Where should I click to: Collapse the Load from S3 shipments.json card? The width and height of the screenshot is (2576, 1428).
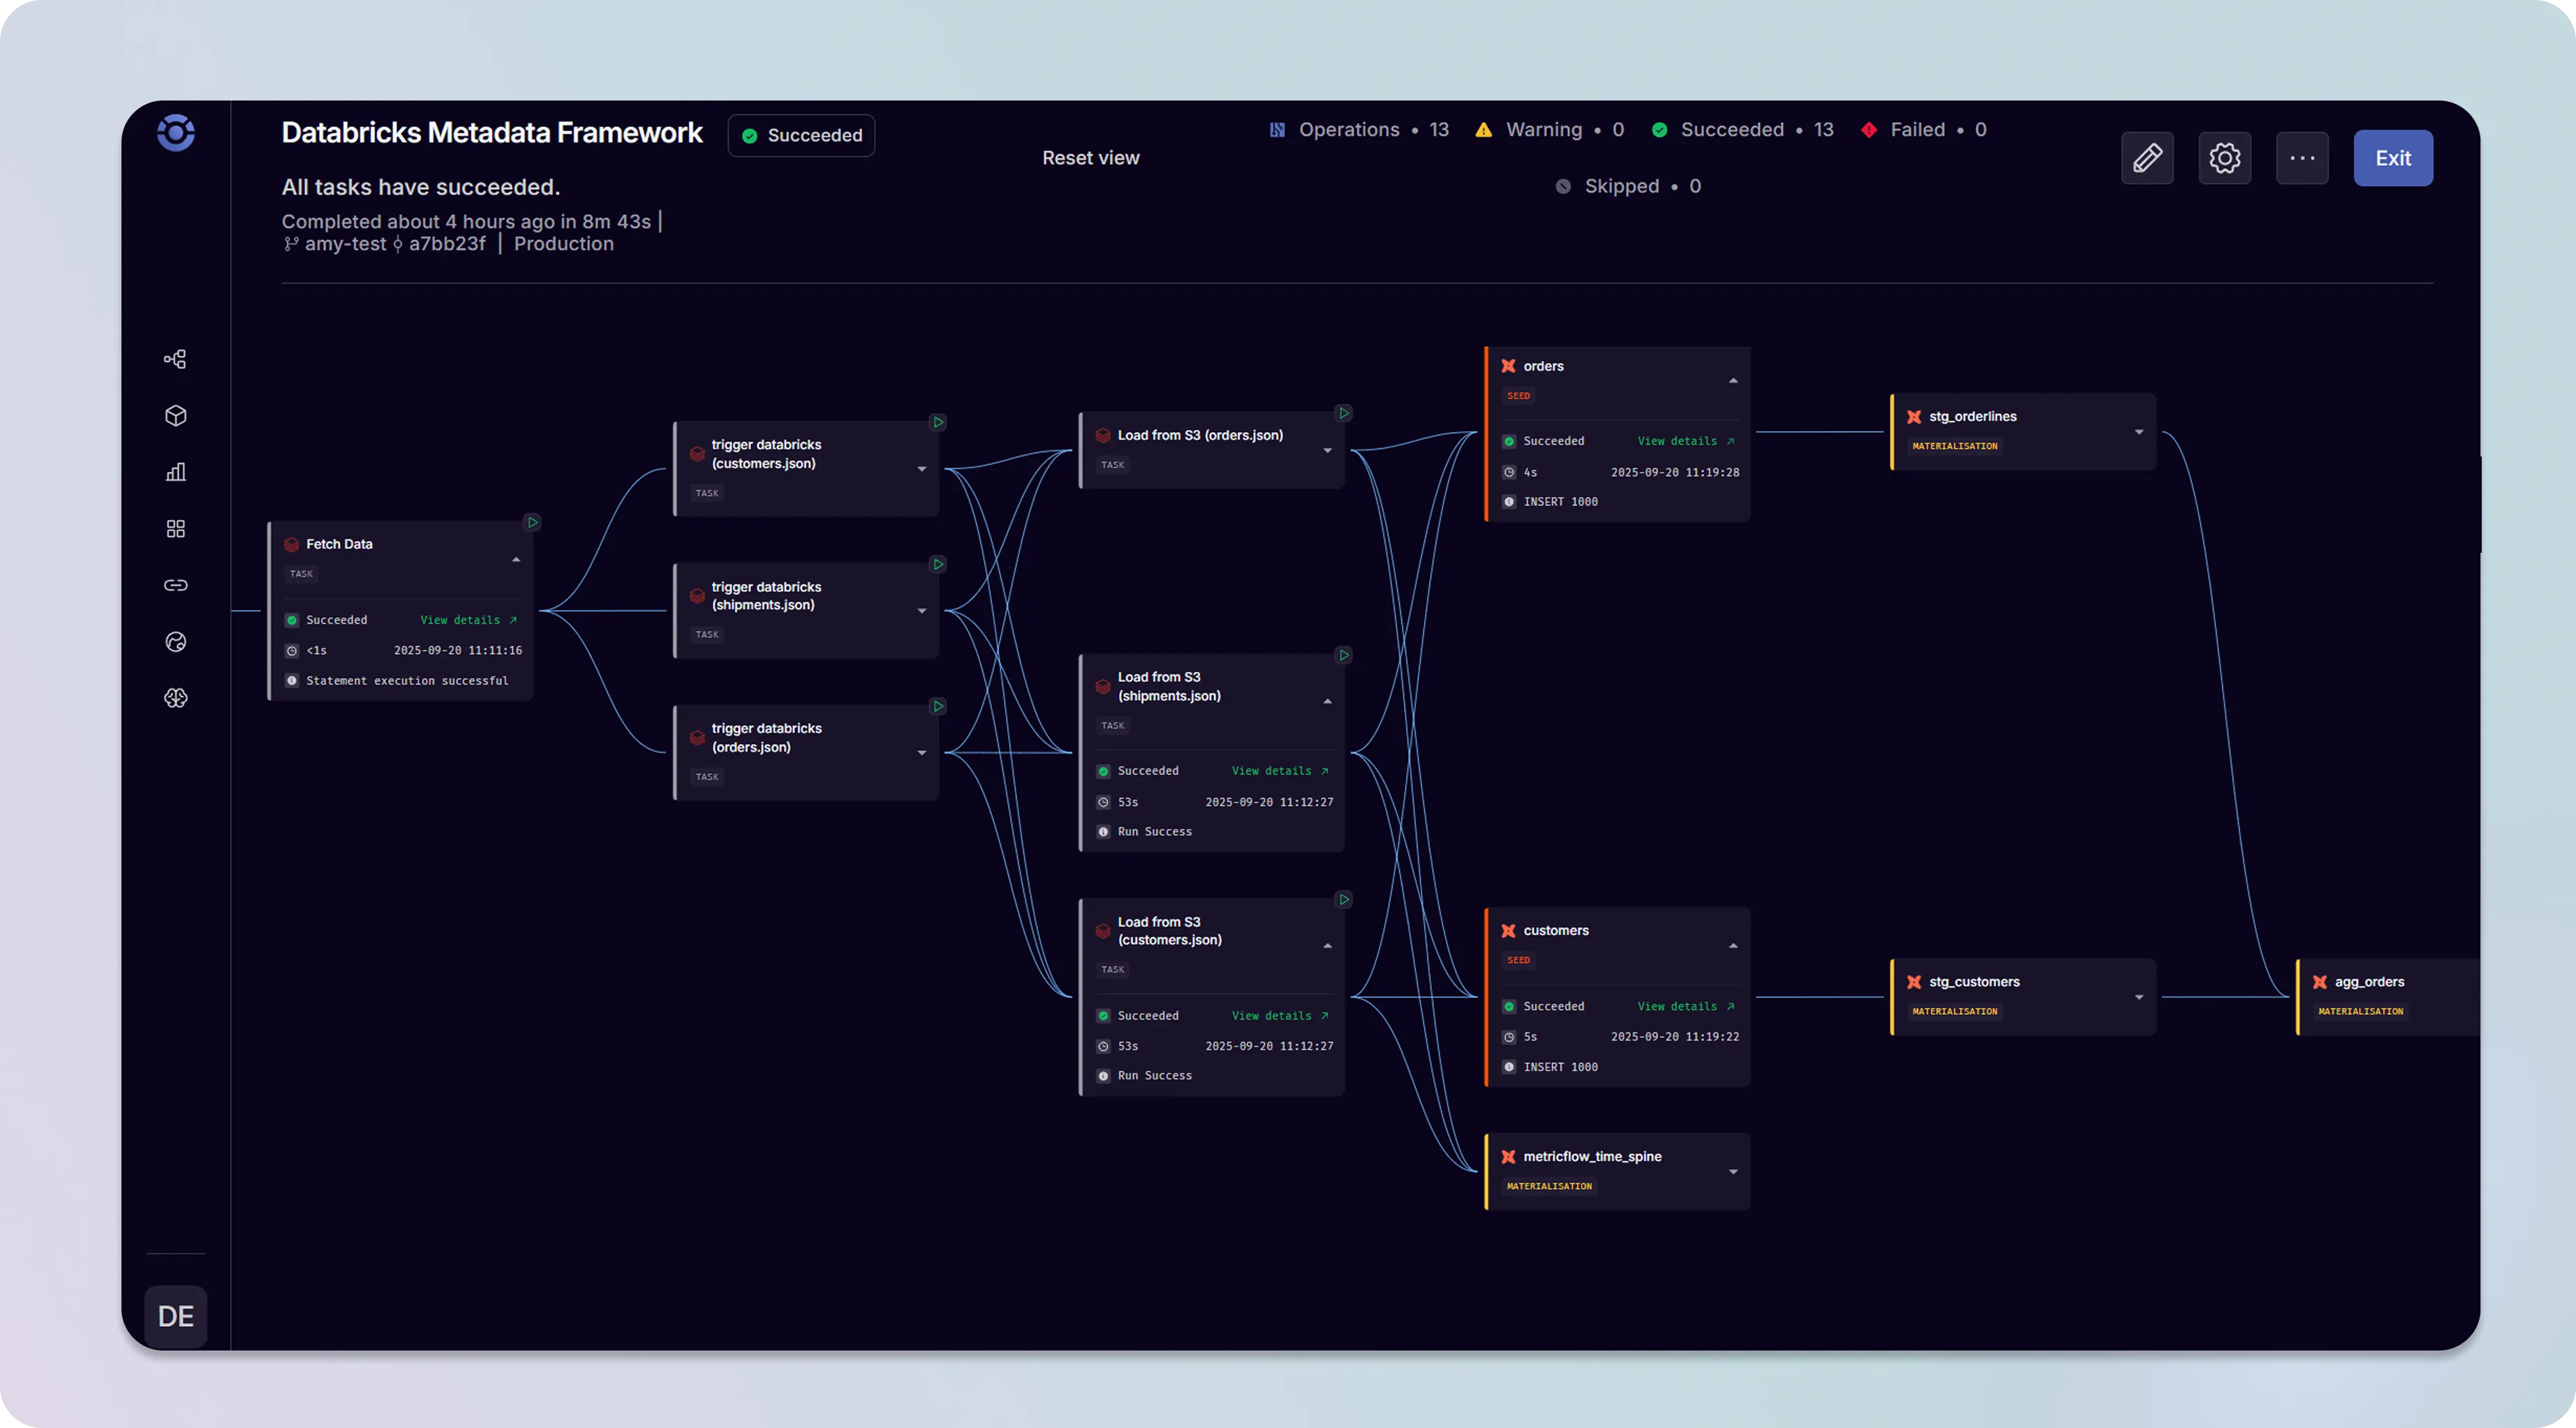[x=1327, y=700]
